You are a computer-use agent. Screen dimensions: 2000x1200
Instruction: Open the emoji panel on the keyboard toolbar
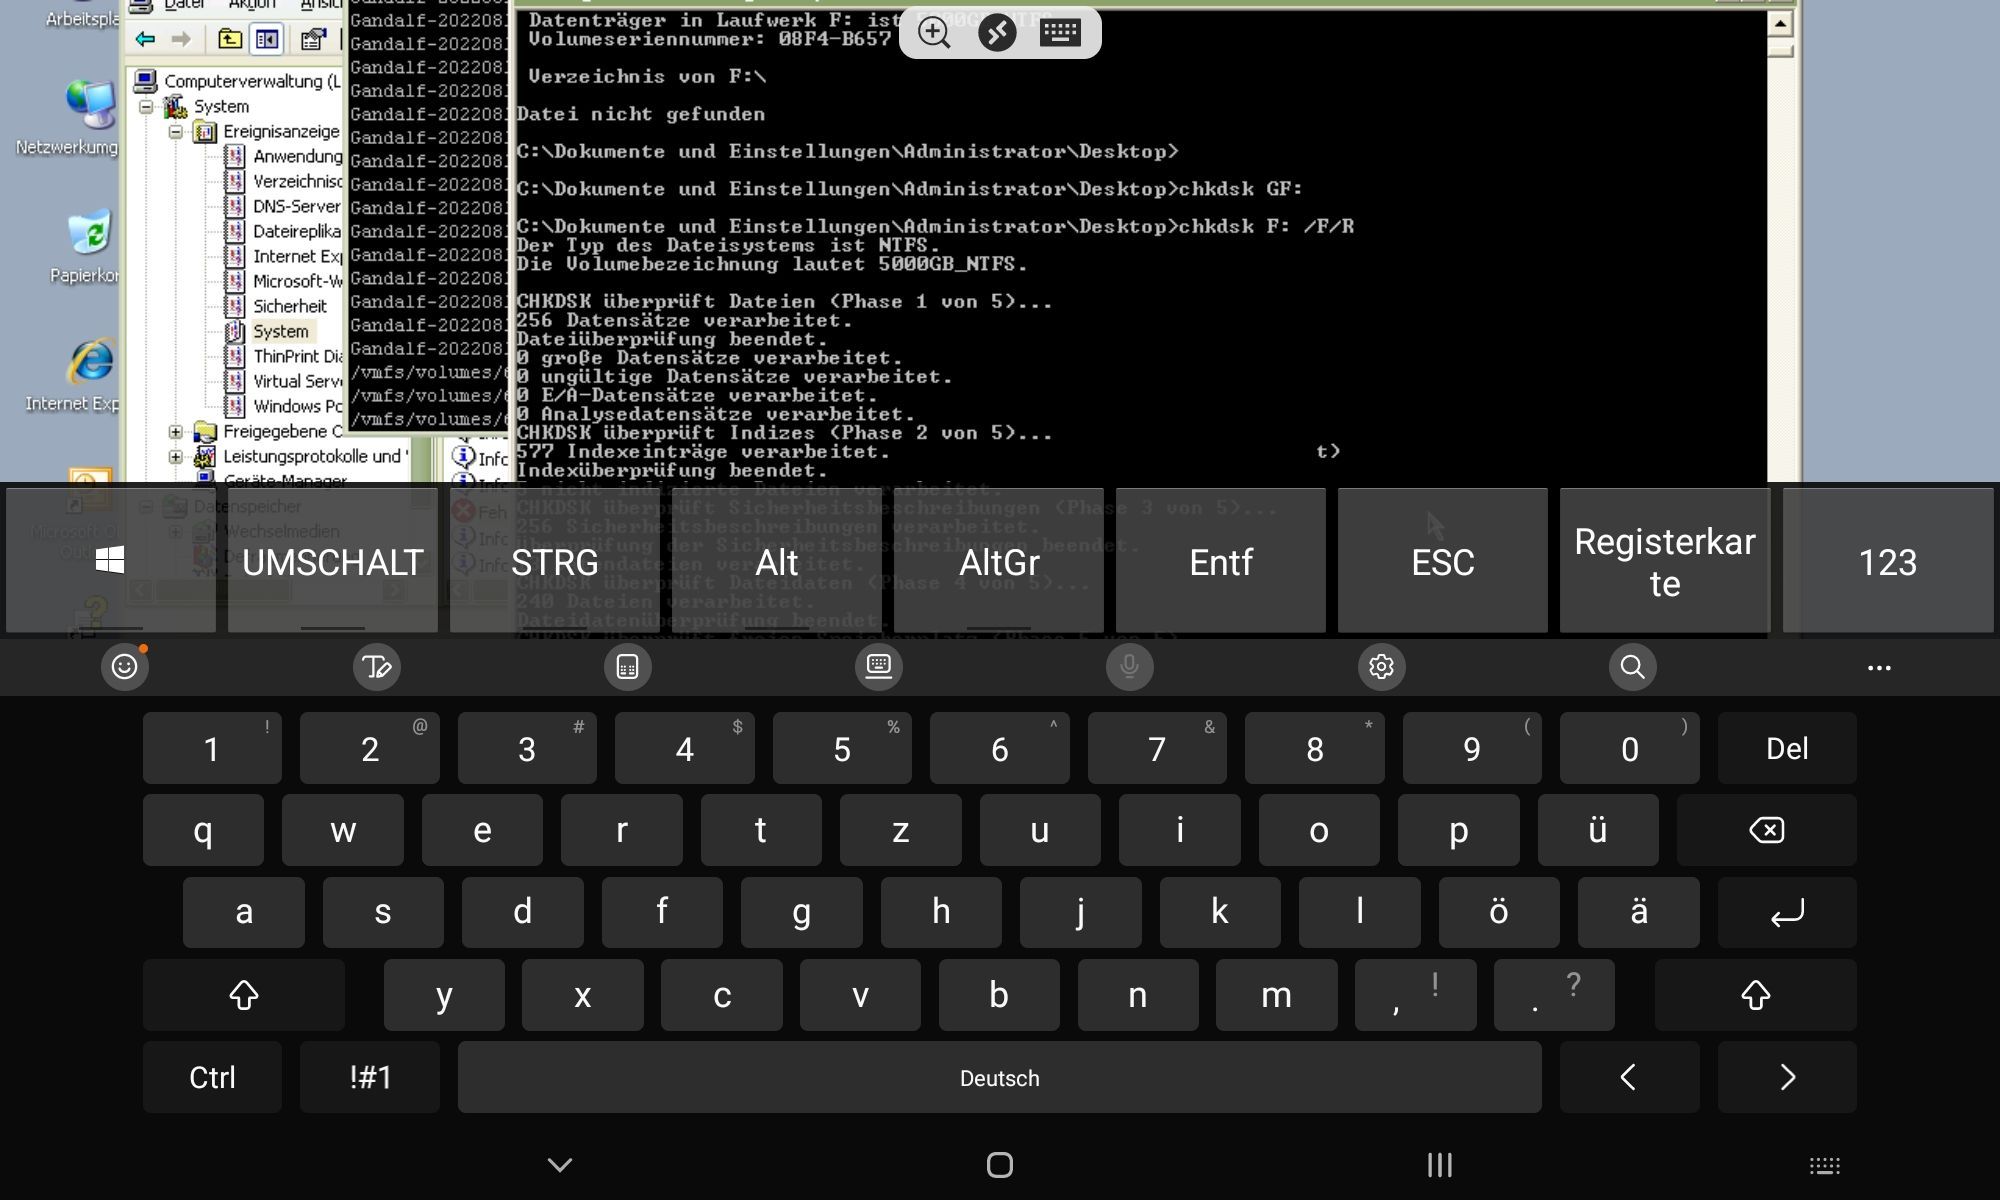click(x=124, y=667)
